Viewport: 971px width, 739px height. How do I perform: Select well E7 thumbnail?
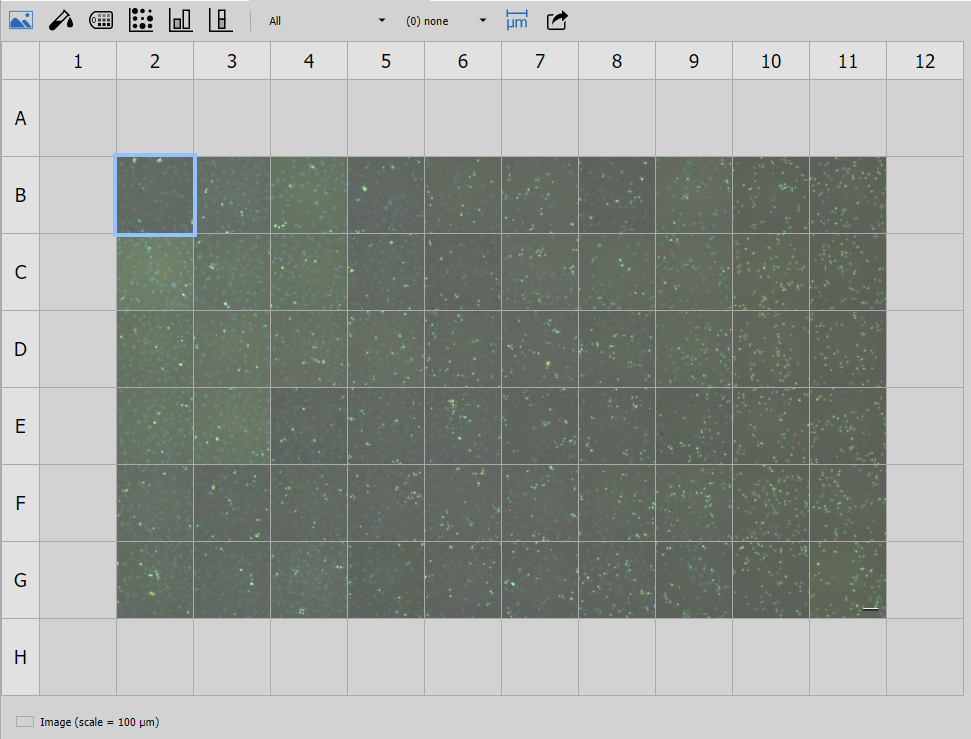pyautogui.click(x=540, y=426)
